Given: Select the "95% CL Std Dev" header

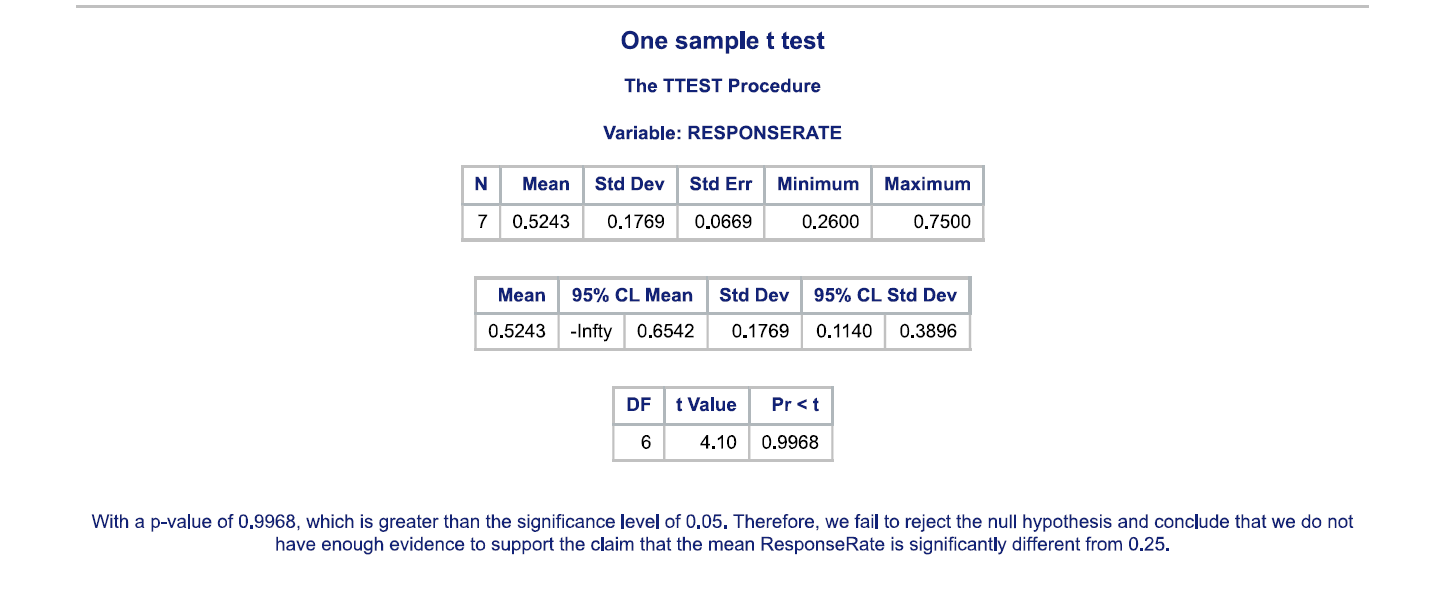Looking at the screenshot, I should click(885, 295).
